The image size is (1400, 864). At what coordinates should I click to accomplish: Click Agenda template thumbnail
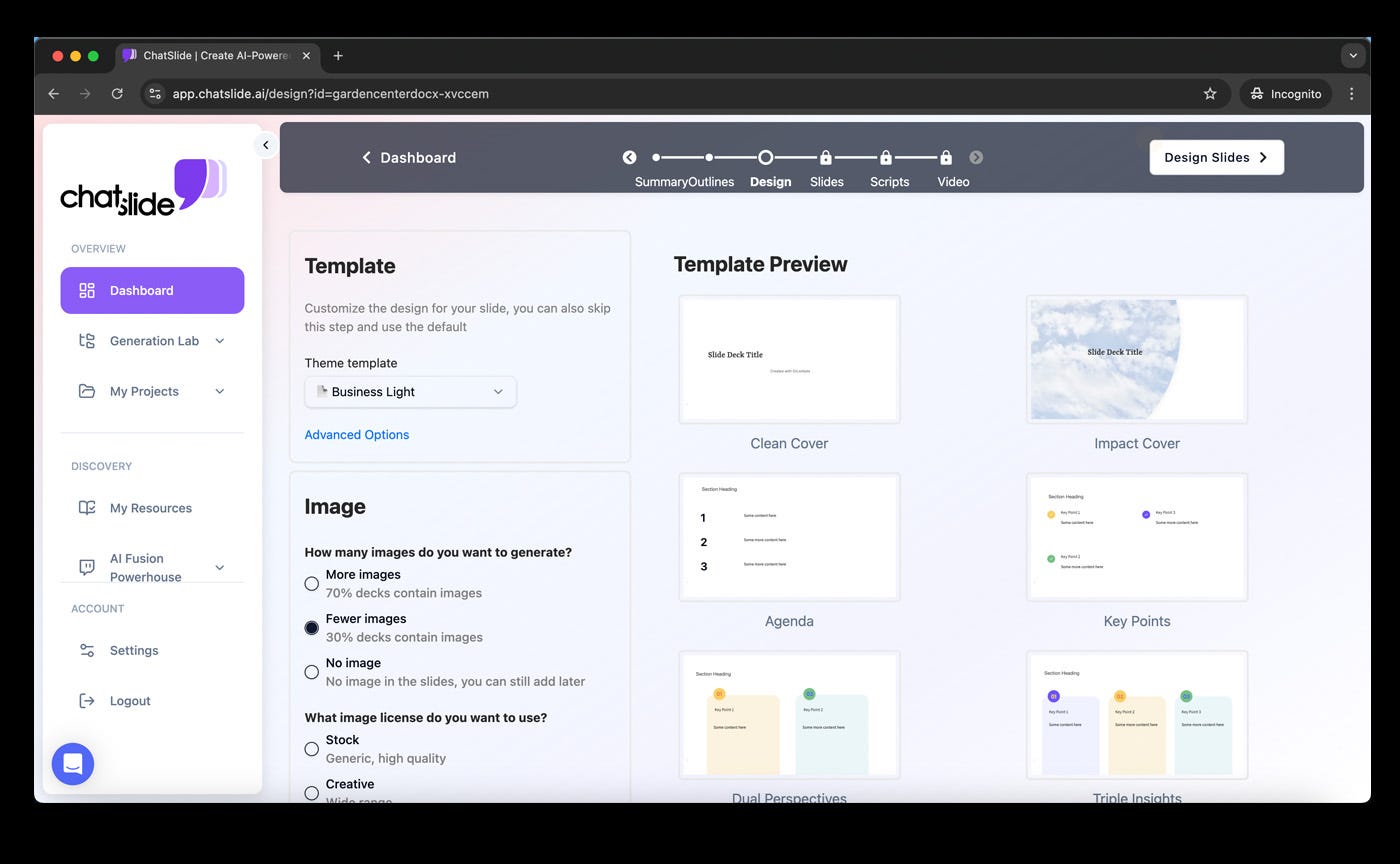point(789,537)
